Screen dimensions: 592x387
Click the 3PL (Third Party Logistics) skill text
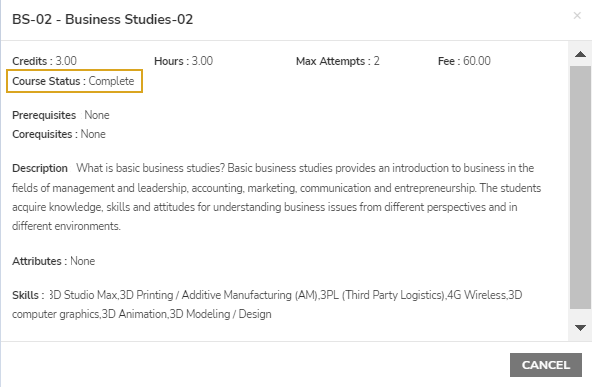pos(382,295)
